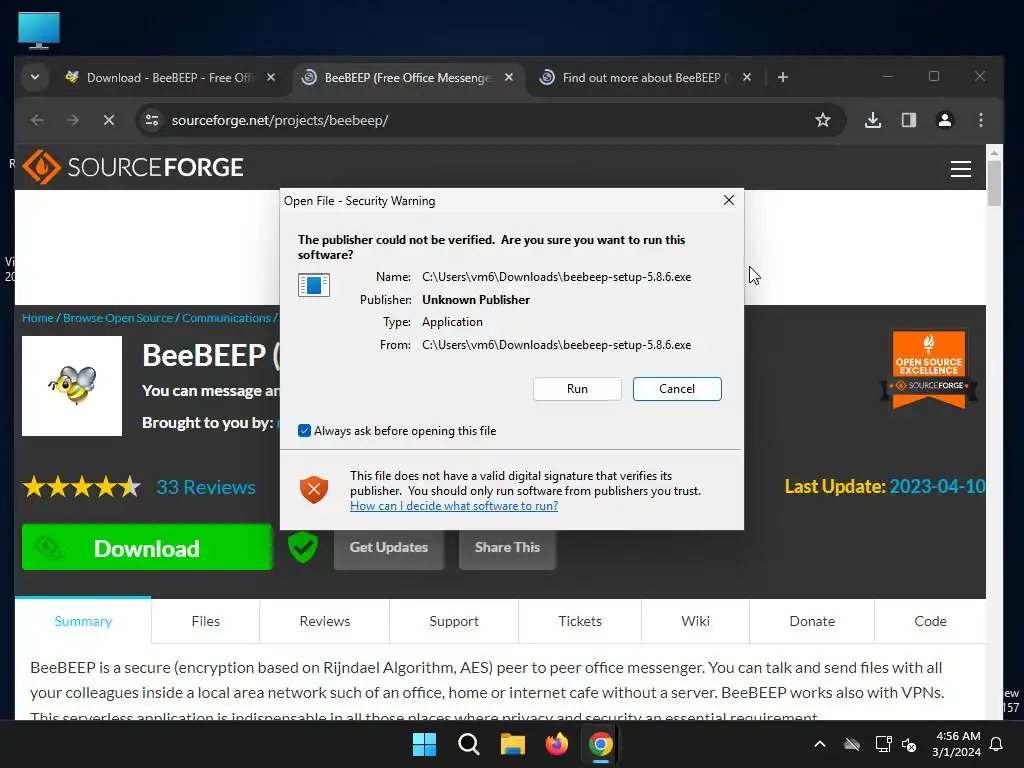The image size is (1024, 768).
Task: Select the Summary tab
Action: pyautogui.click(x=83, y=621)
